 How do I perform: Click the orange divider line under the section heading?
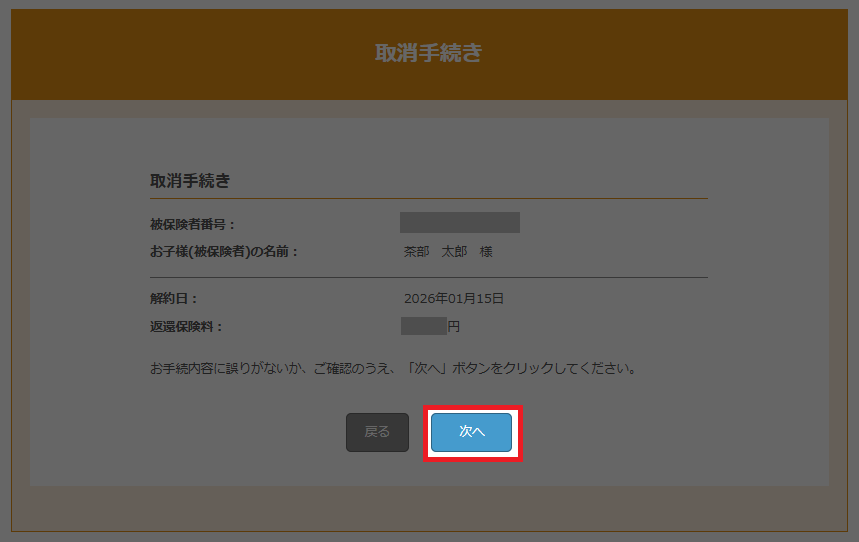(x=428, y=199)
